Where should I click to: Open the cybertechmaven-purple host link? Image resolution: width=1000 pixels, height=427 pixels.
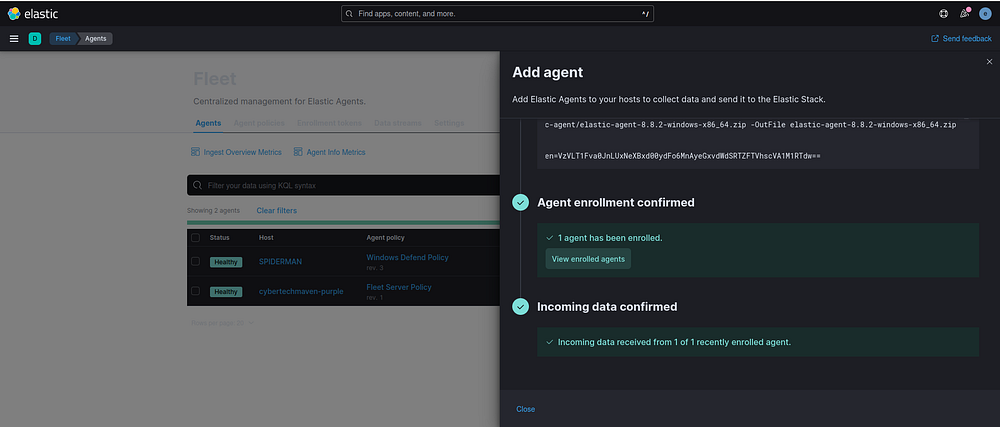(x=301, y=291)
